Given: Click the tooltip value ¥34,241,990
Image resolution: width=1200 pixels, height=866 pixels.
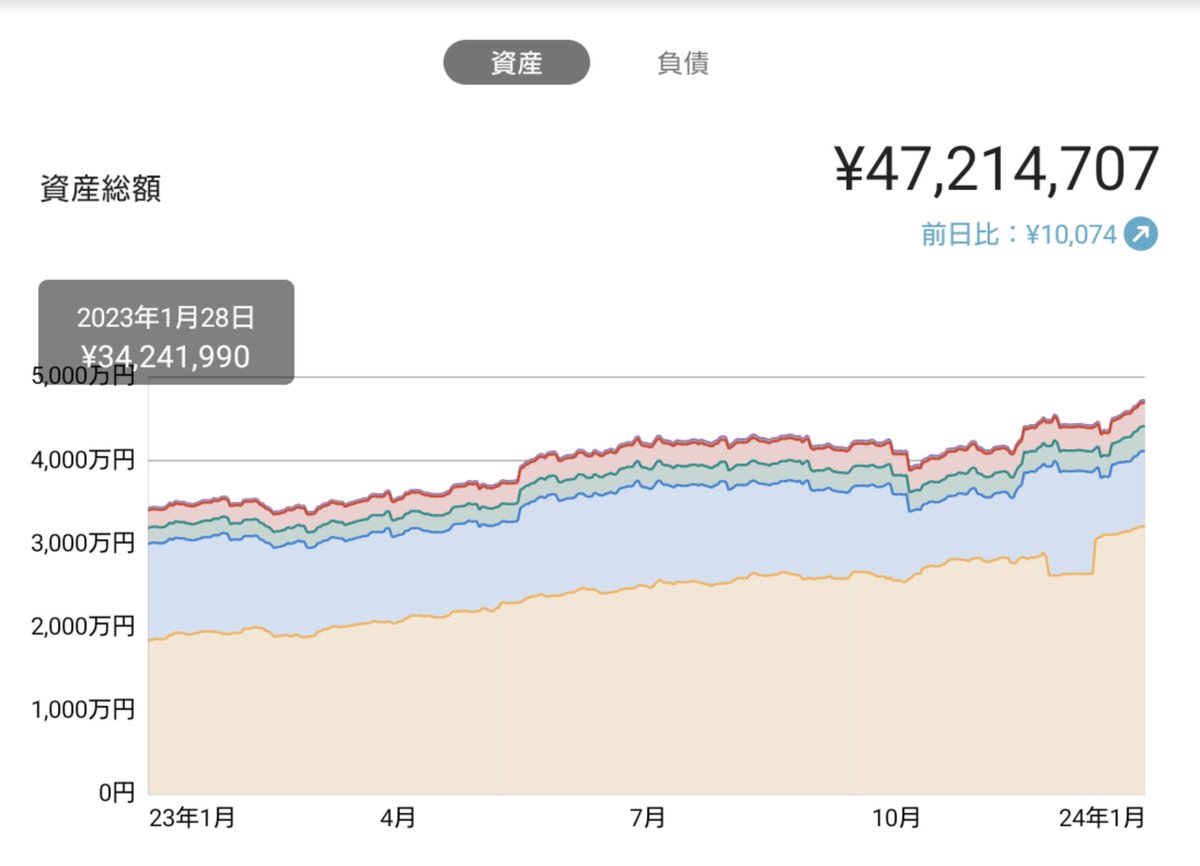Looking at the screenshot, I should pos(166,355).
